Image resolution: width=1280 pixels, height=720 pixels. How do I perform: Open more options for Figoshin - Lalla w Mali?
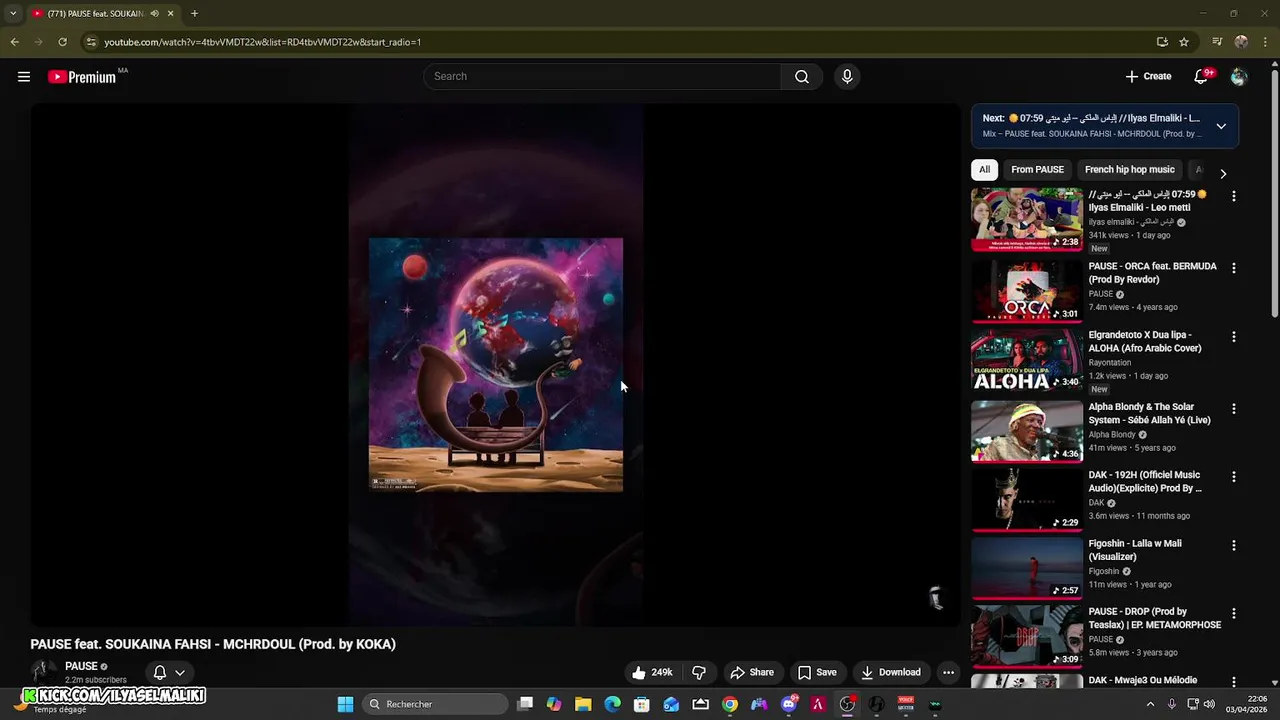click(x=1233, y=546)
